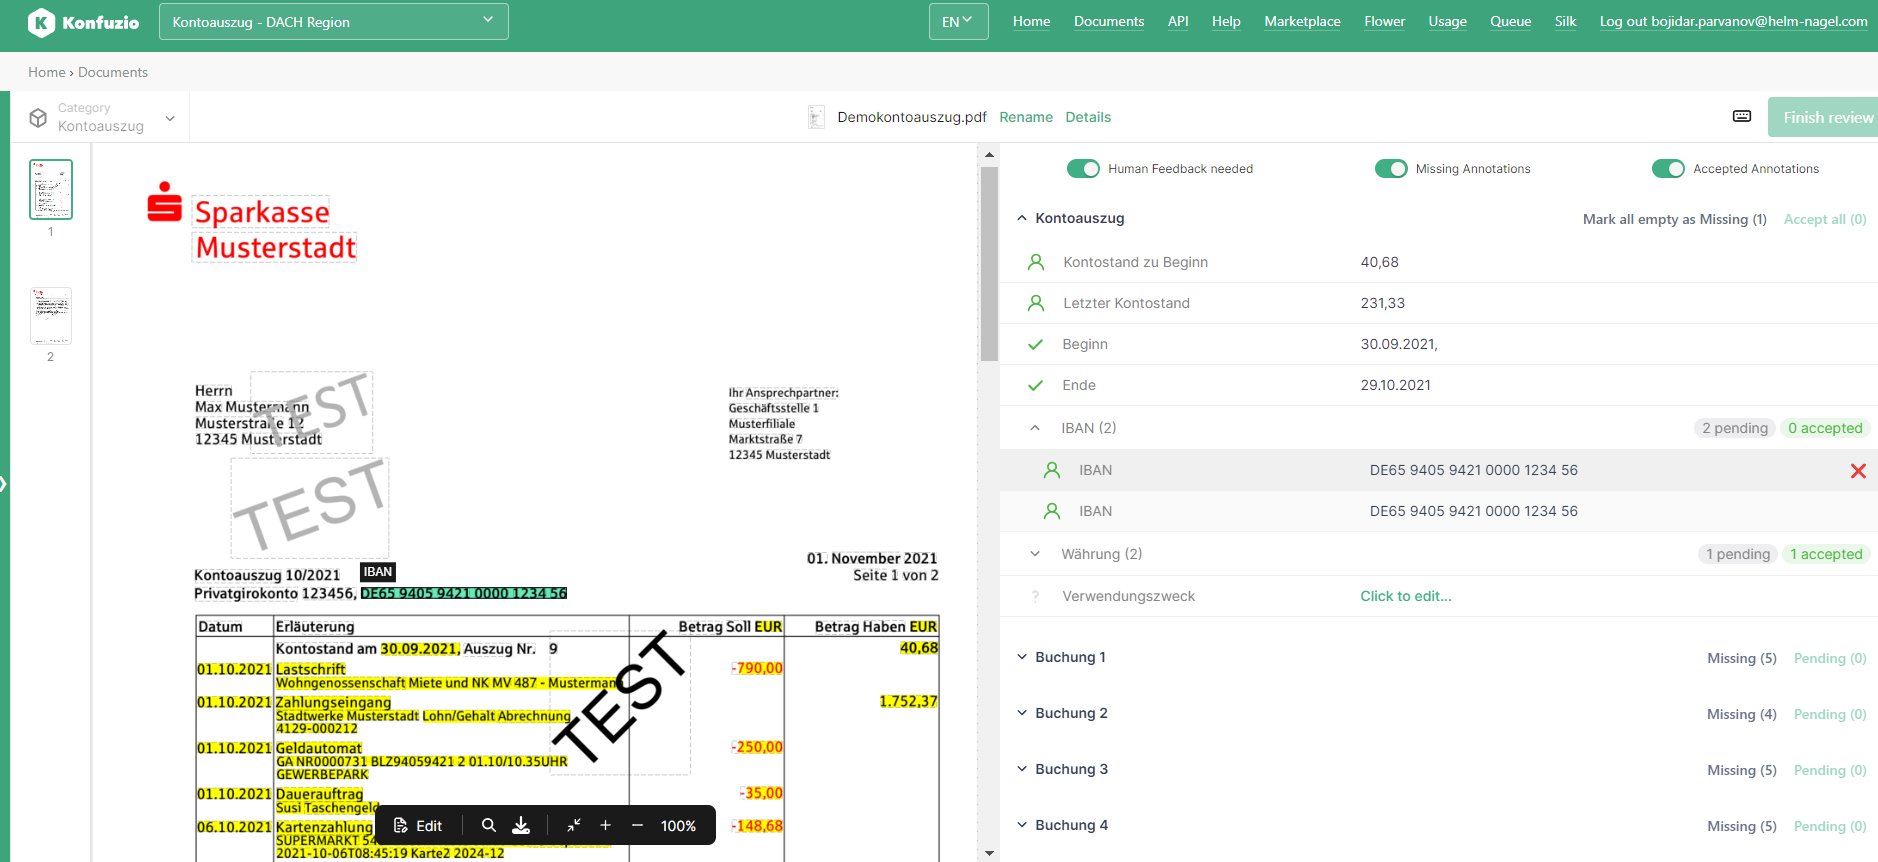Click the 100% zoom level display
The image size is (1878, 862).
coord(678,826)
